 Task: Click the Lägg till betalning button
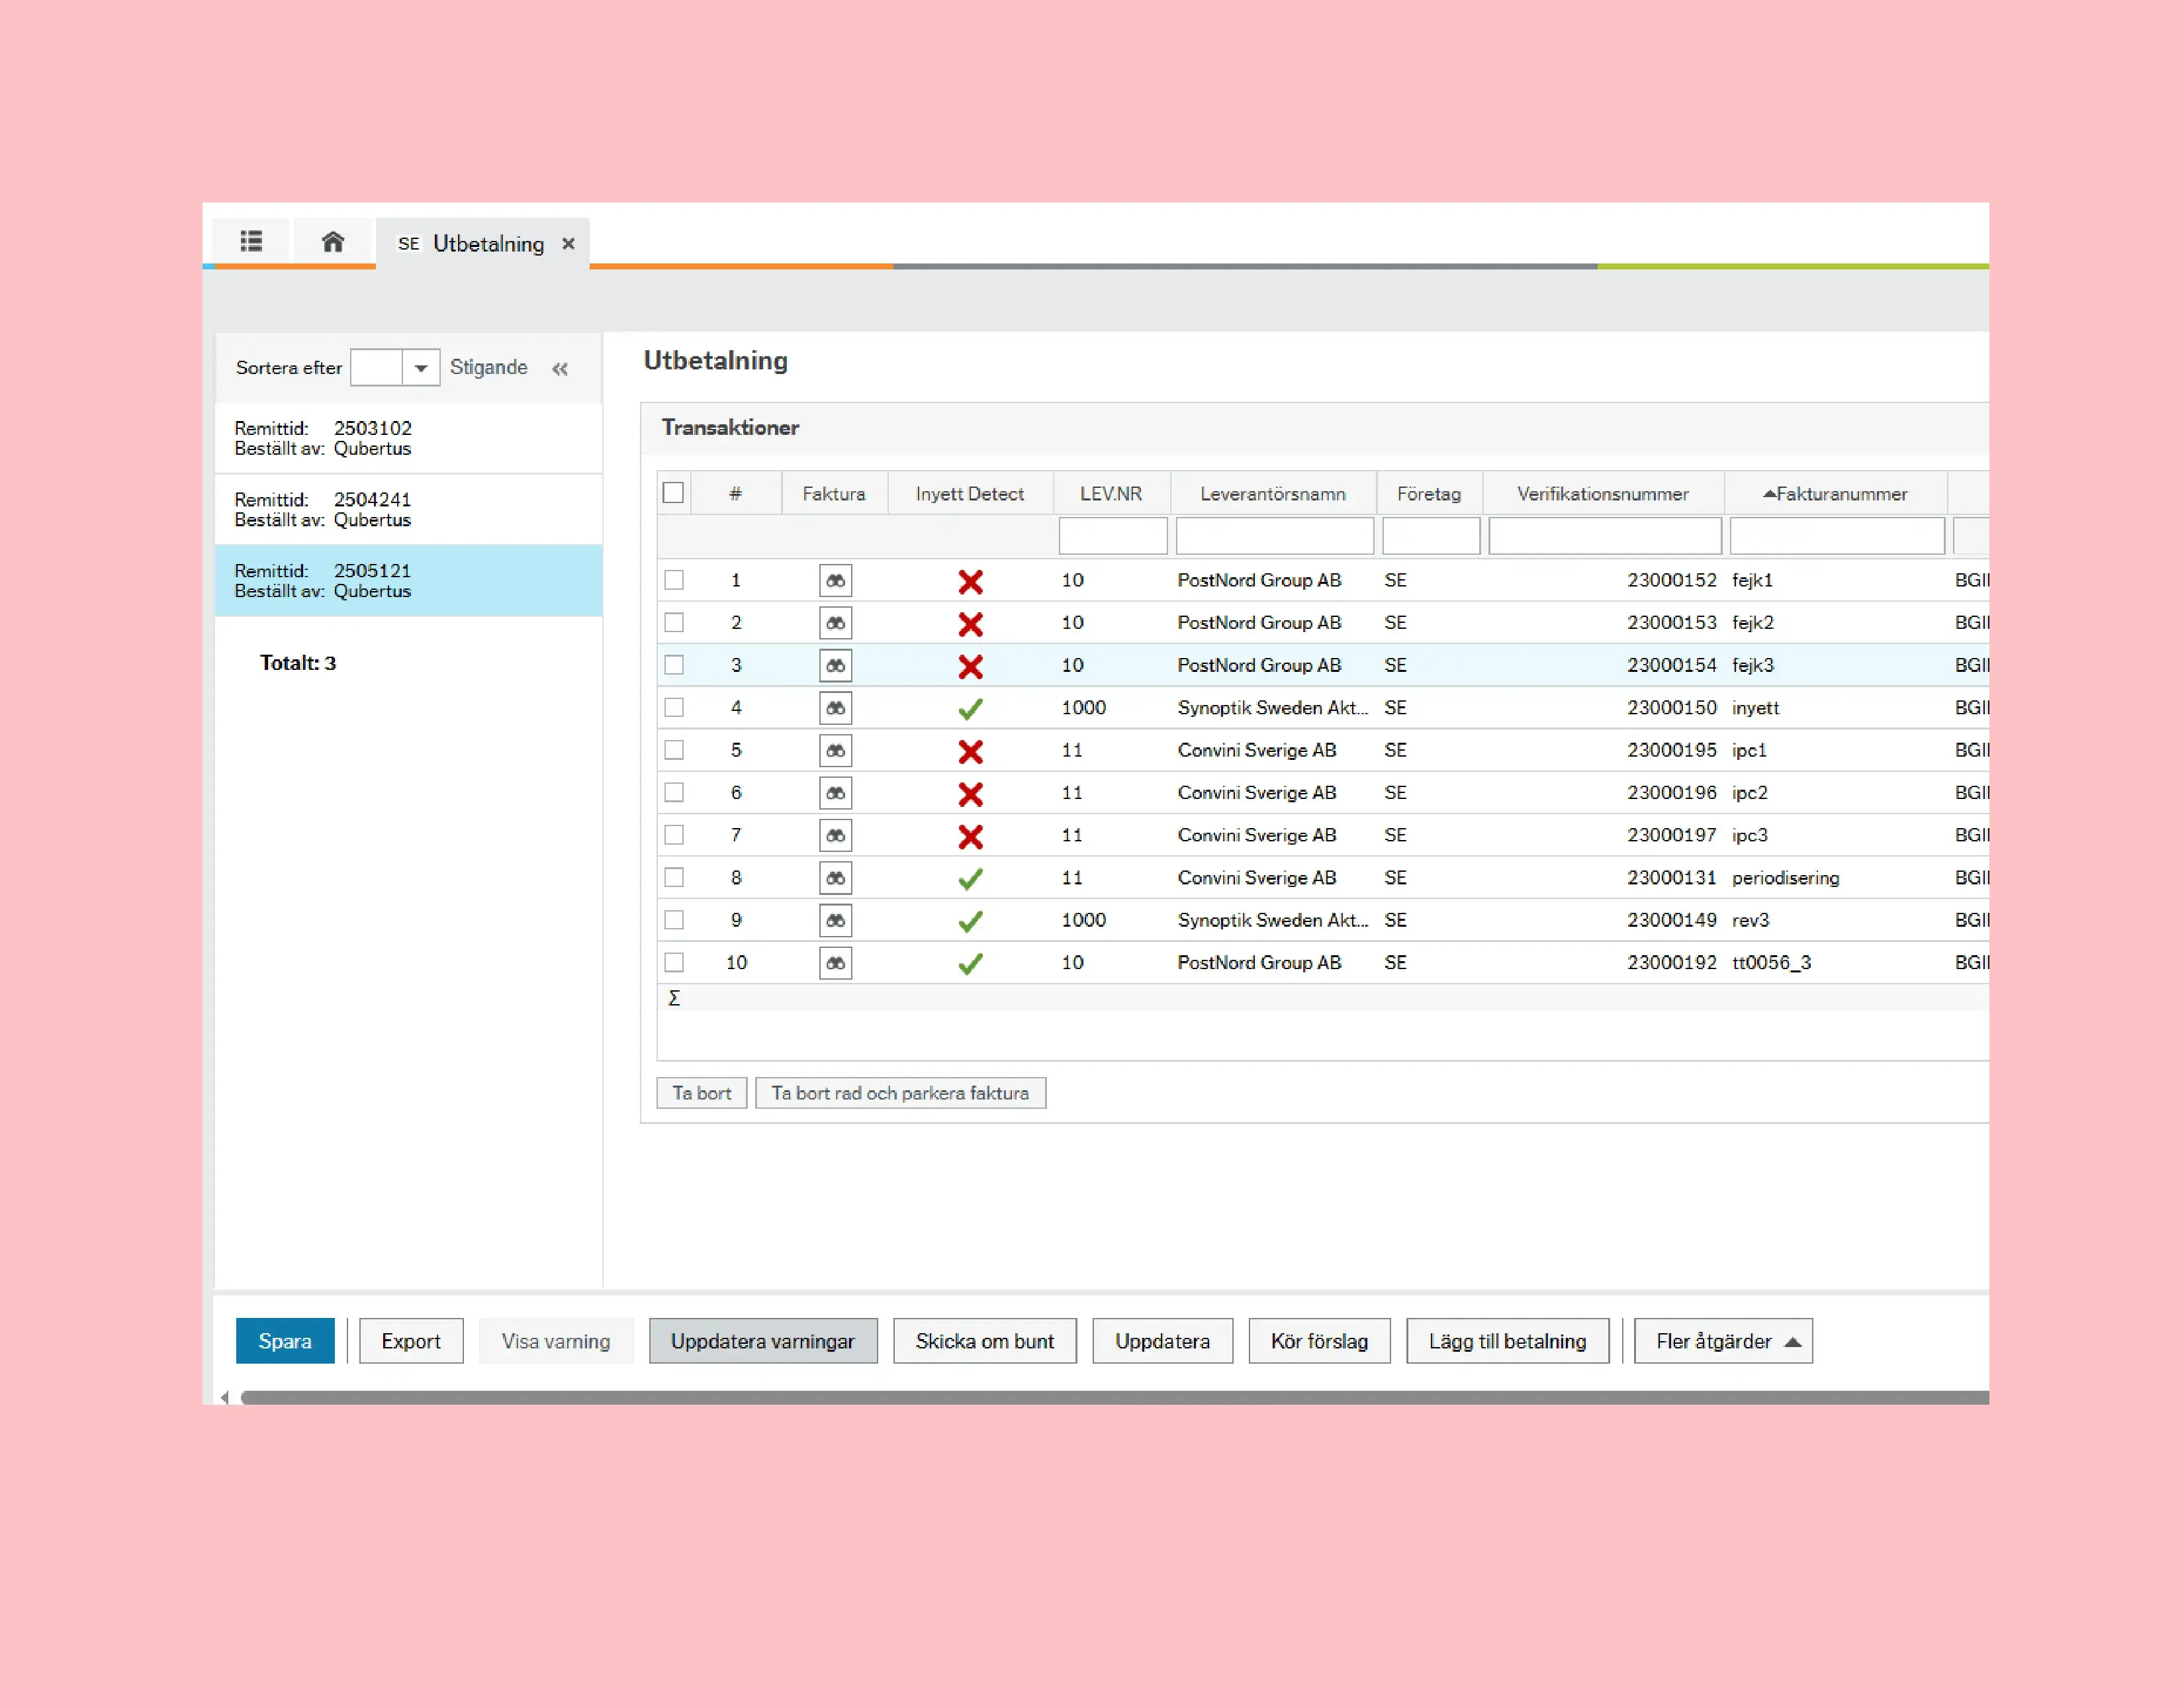pyautogui.click(x=1507, y=1341)
